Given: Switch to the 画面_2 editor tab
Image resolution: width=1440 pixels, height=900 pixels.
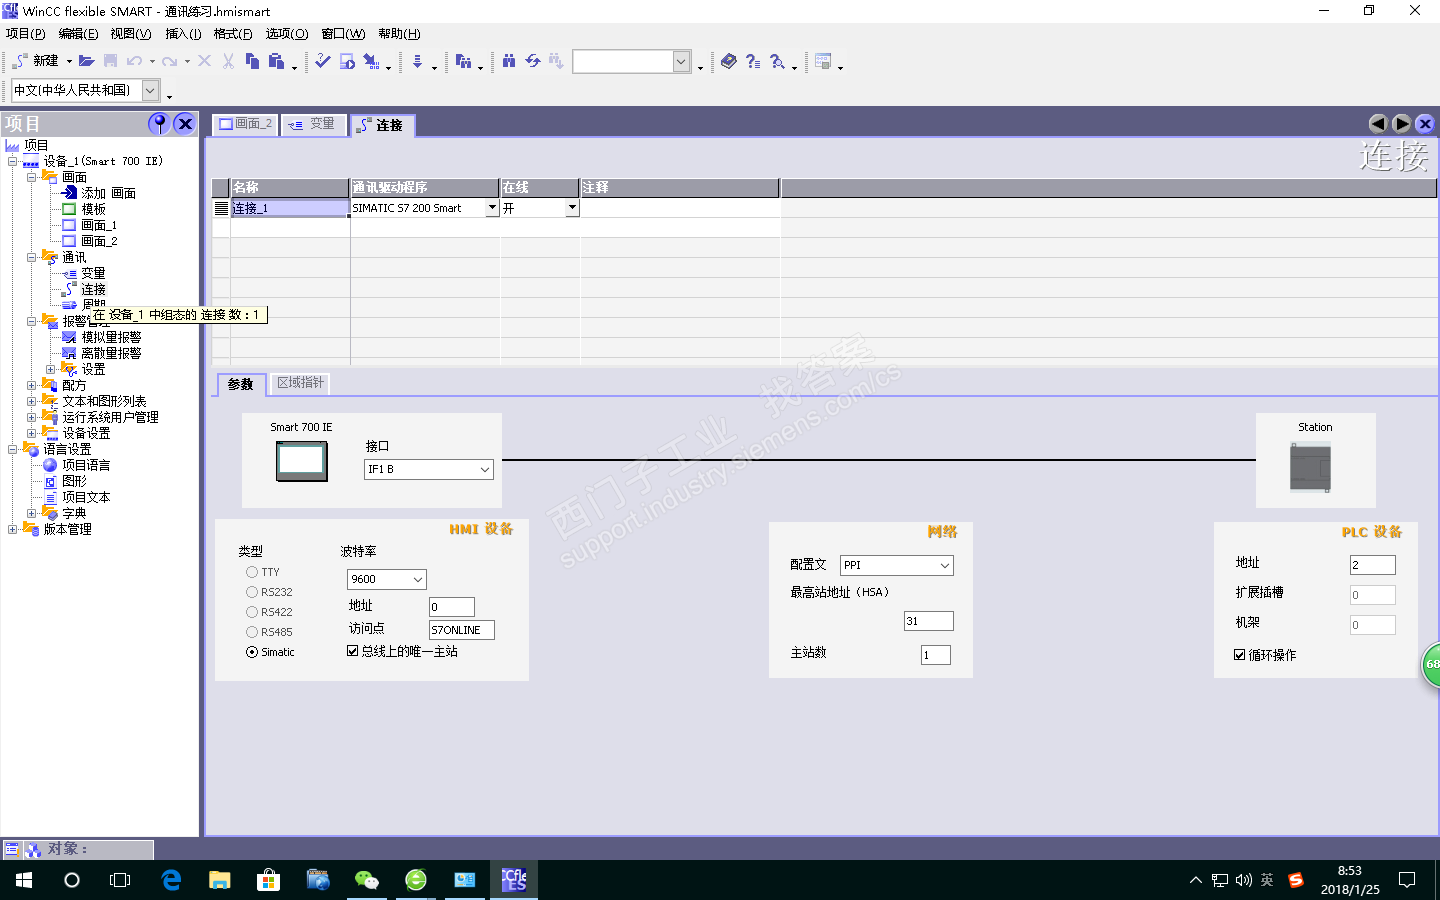Looking at the screenshot, I should [x=246, y=124].
